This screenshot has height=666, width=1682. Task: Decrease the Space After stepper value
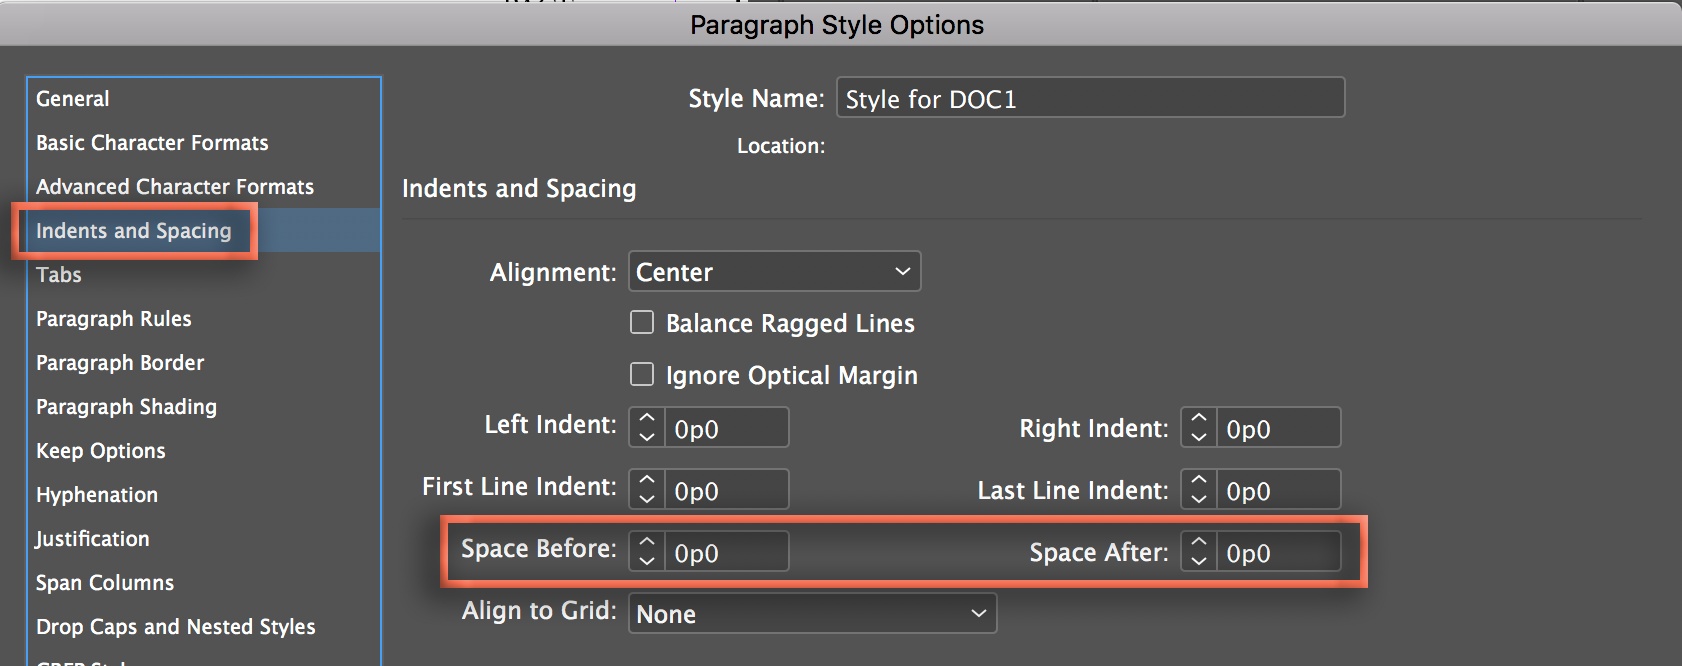click(x=1199, y=561)
